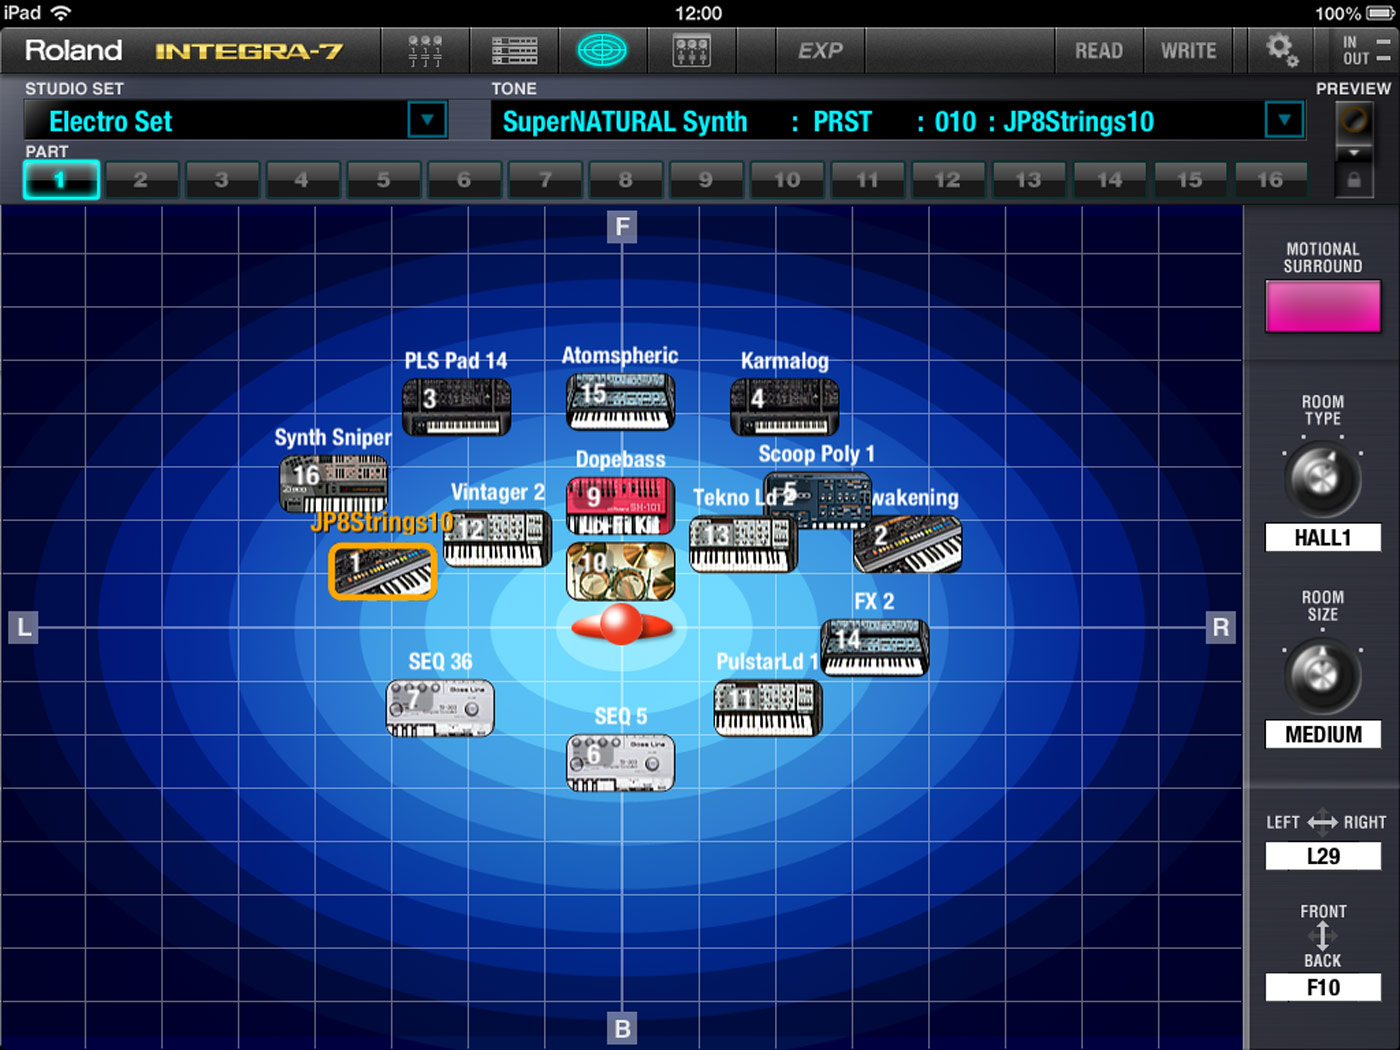Open the Tone selection dropdown arrow

(1284, 121)
